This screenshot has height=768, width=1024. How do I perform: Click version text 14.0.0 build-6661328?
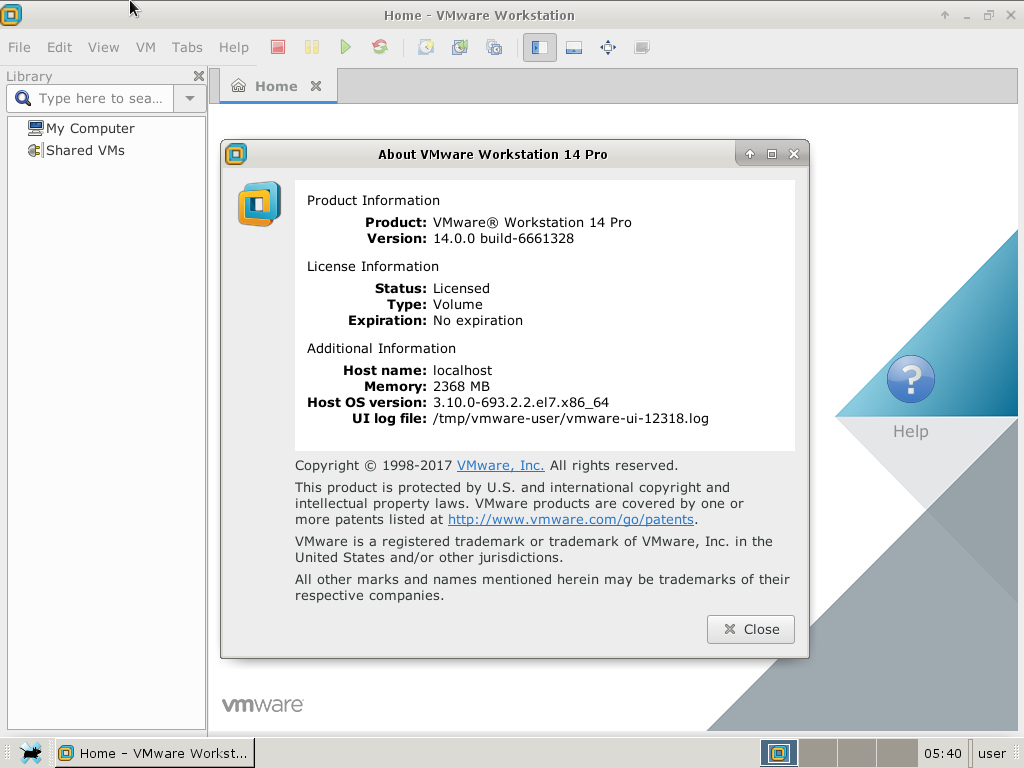click(x=504, y=238)
